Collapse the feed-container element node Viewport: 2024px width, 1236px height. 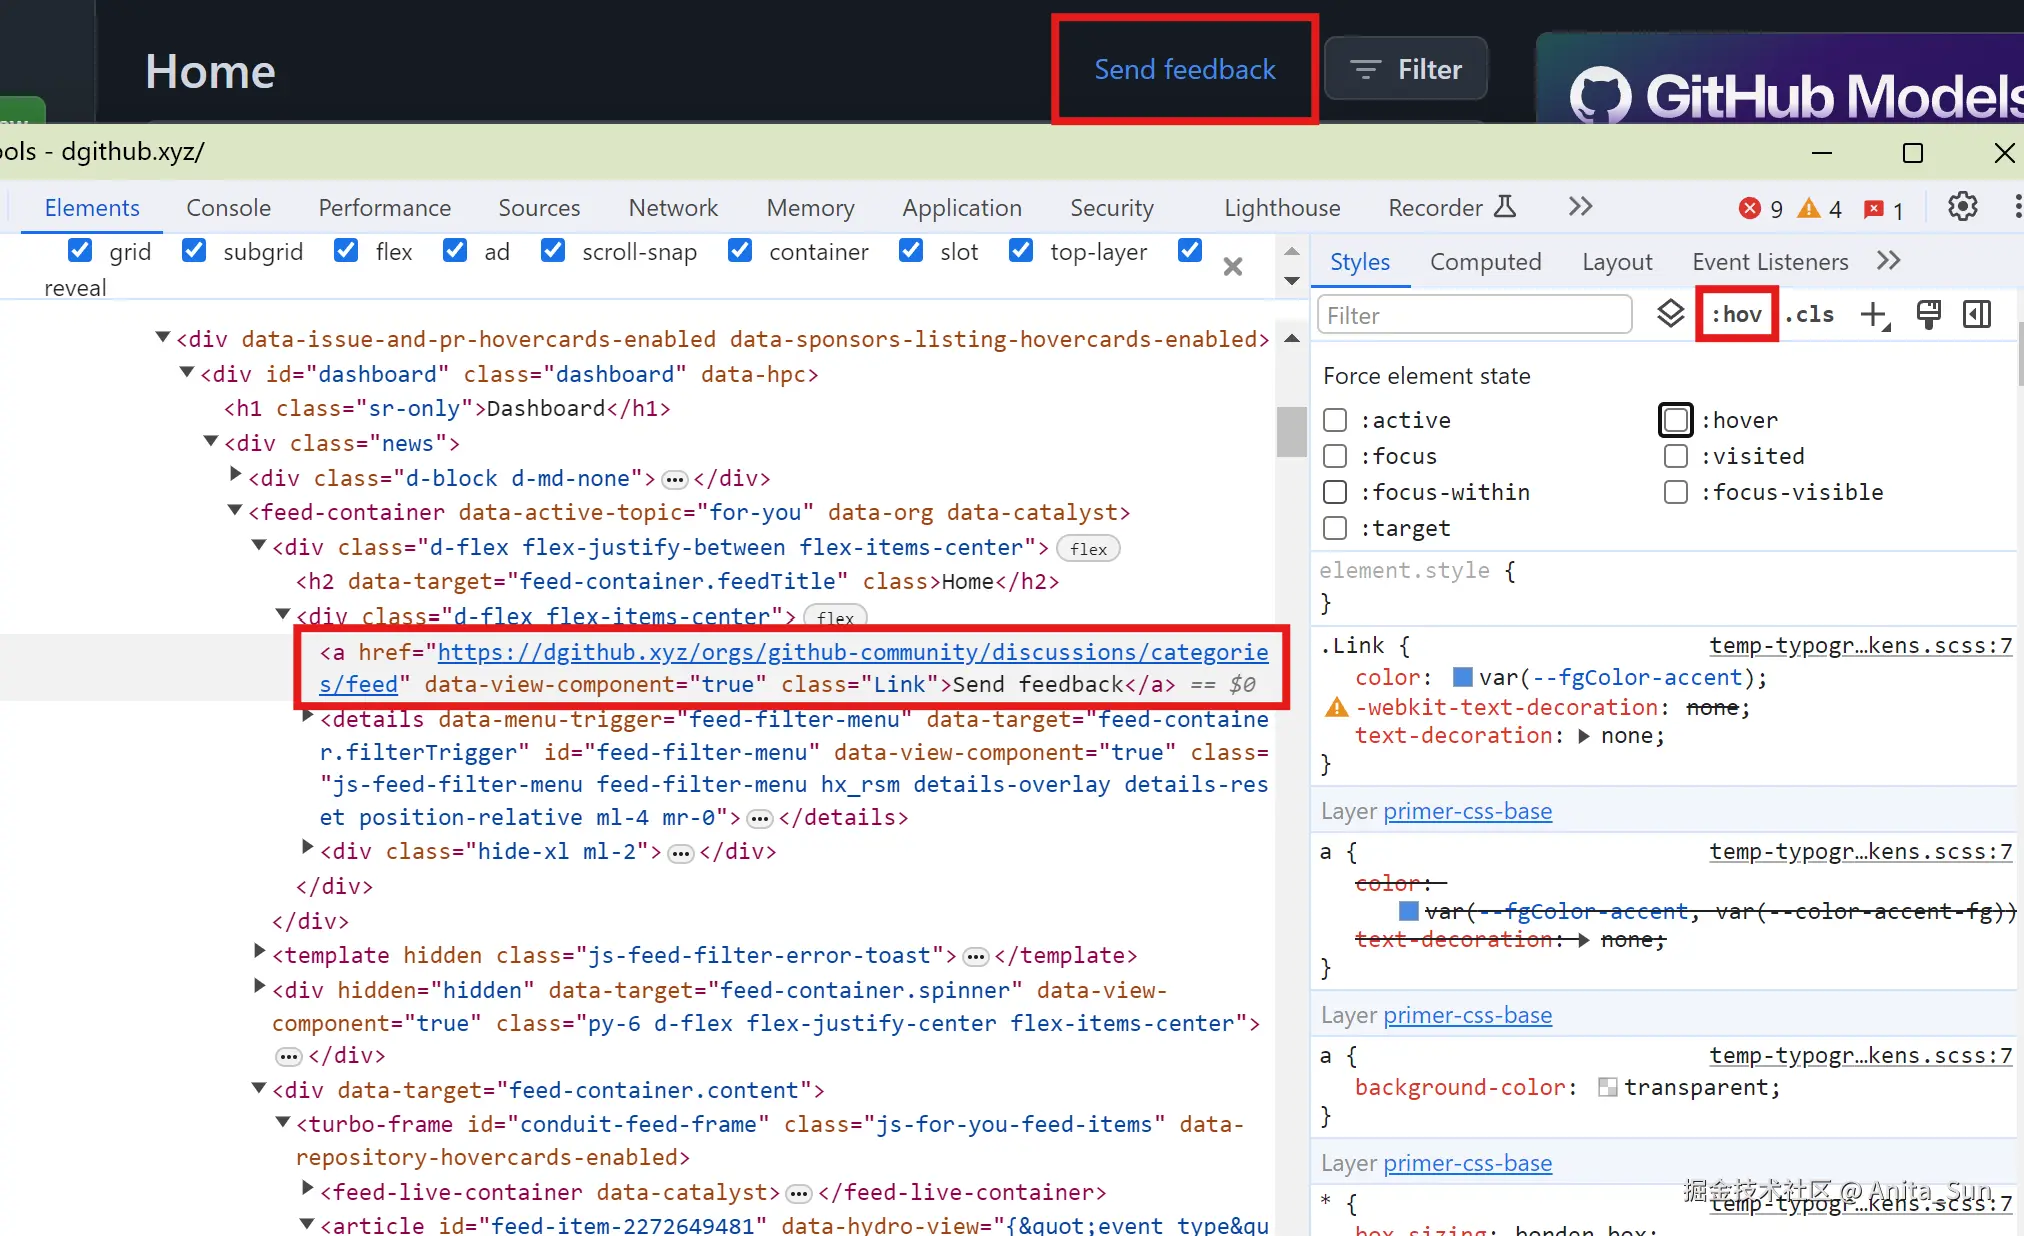(x=236, y=511)
